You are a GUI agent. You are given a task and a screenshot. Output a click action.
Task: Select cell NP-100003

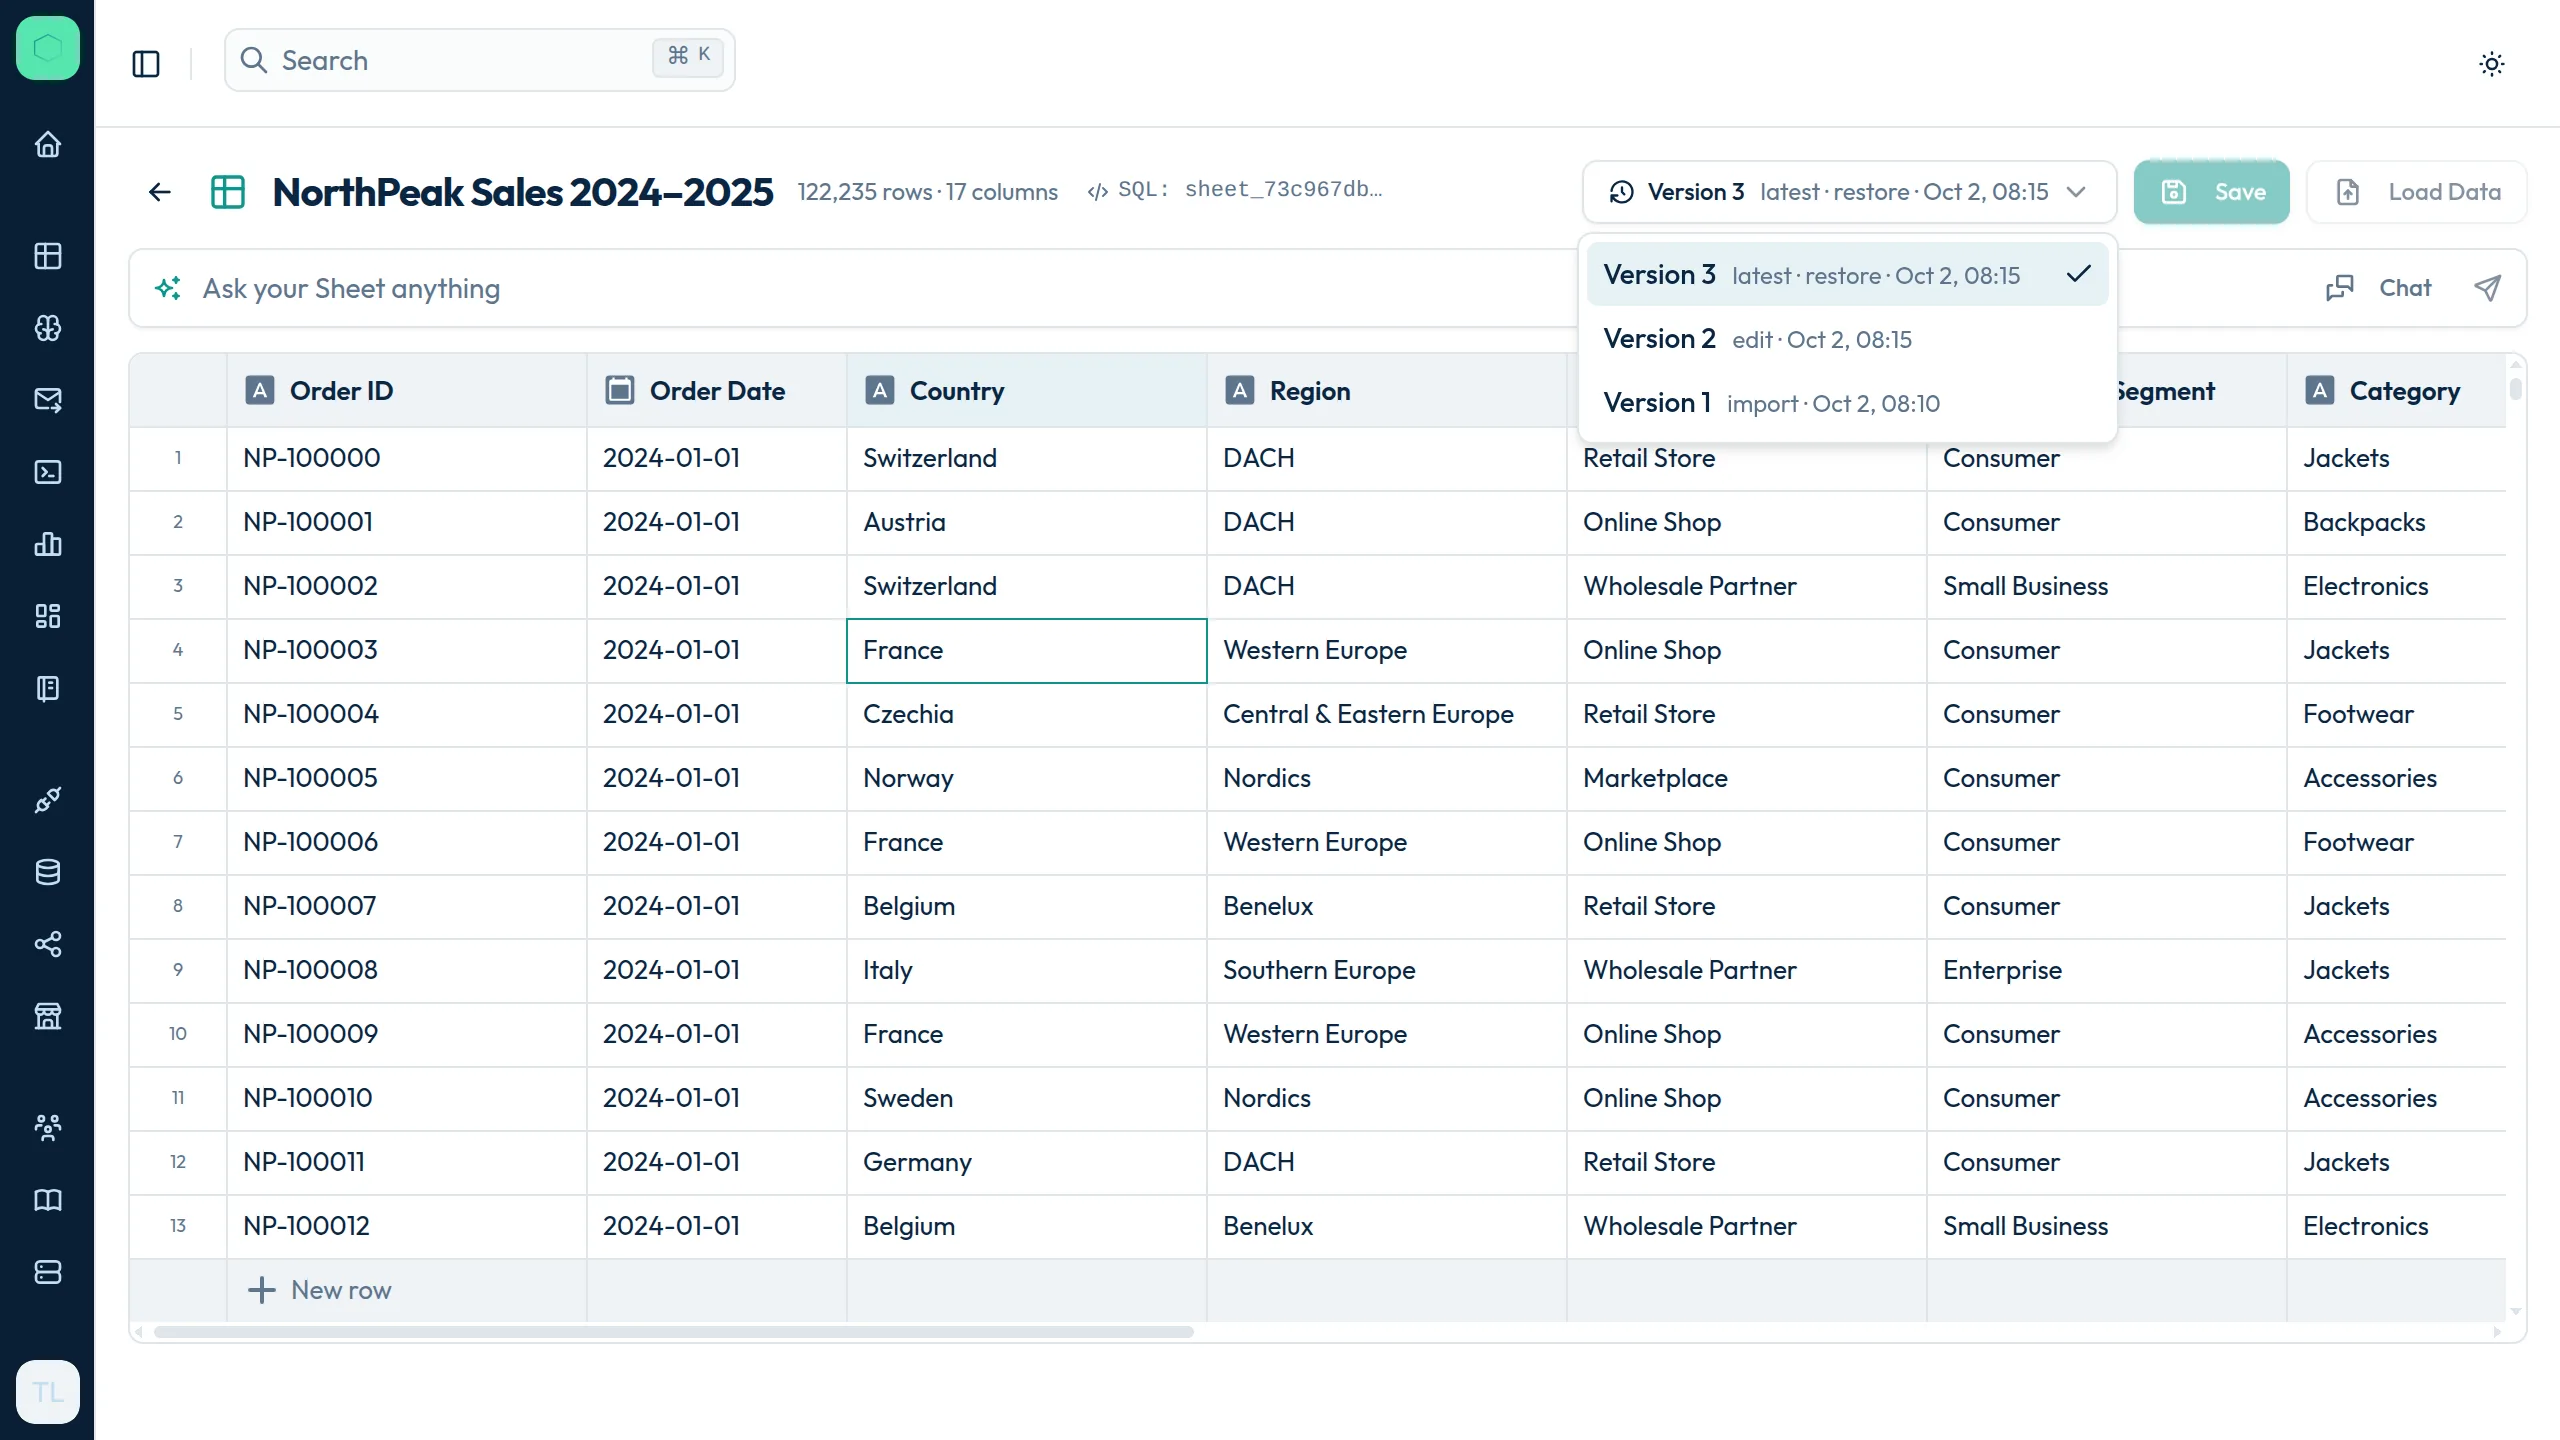click(x=407, y=650)
